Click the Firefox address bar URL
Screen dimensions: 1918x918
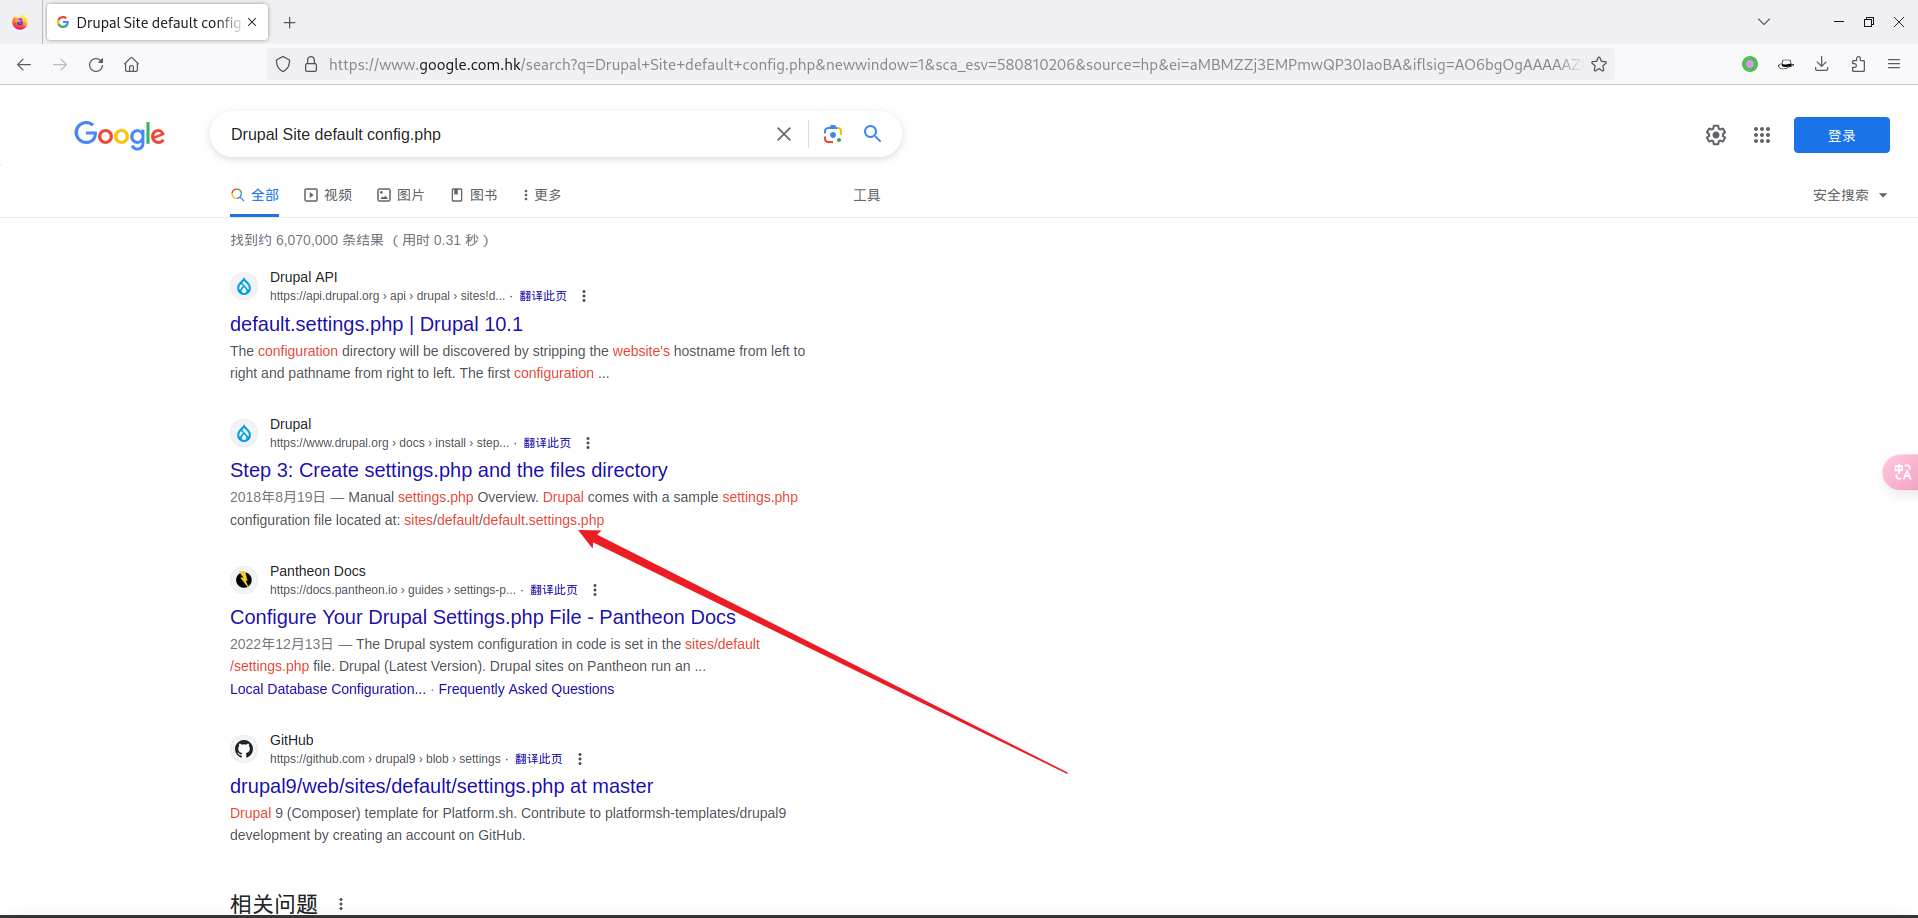coord(953,64)
